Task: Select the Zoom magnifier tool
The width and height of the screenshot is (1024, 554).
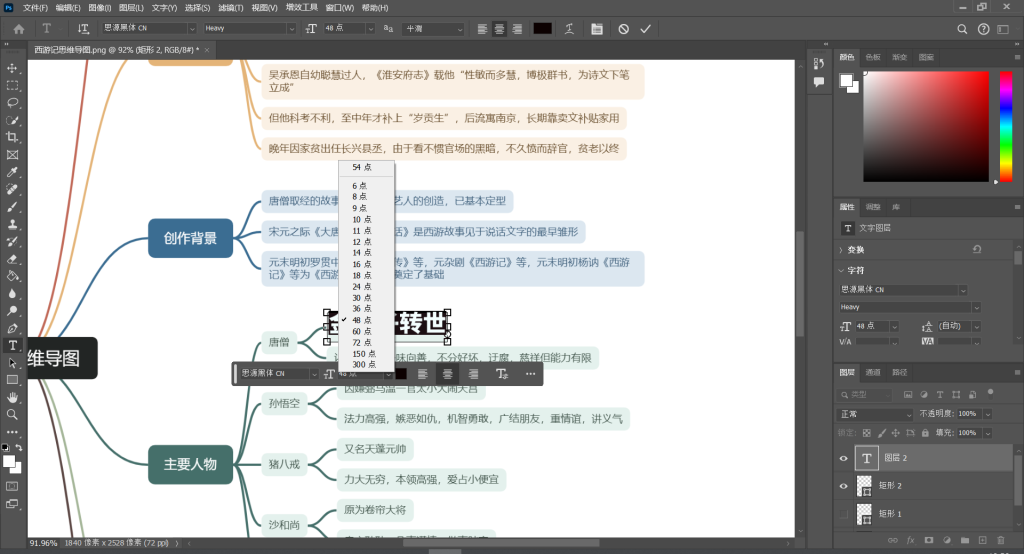Action: pos(12,414)
